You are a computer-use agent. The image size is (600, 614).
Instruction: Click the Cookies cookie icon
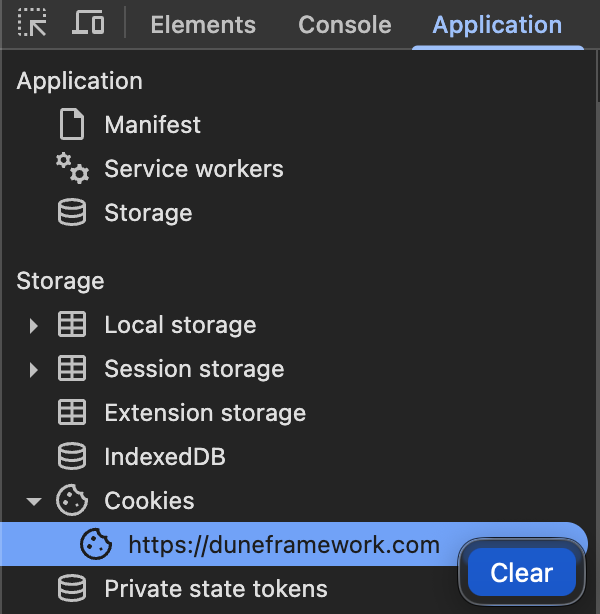tap(72, 501)
